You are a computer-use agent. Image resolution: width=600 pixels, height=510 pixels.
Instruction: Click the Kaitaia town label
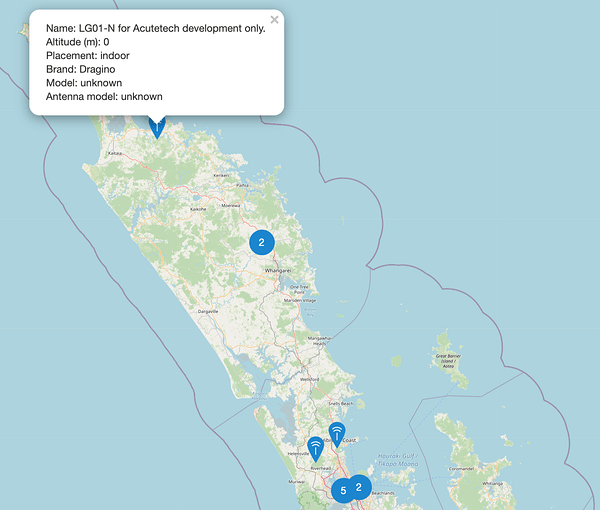click(x=115, y=153)
